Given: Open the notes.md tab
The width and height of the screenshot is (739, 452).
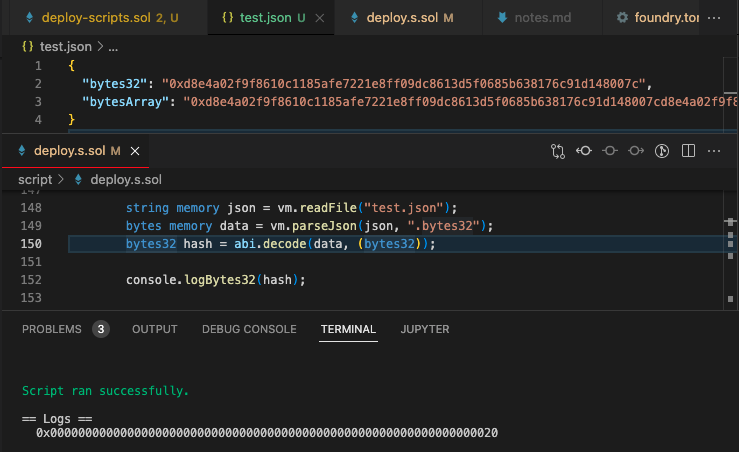Looking at the screenshot, I should [542, 17].
